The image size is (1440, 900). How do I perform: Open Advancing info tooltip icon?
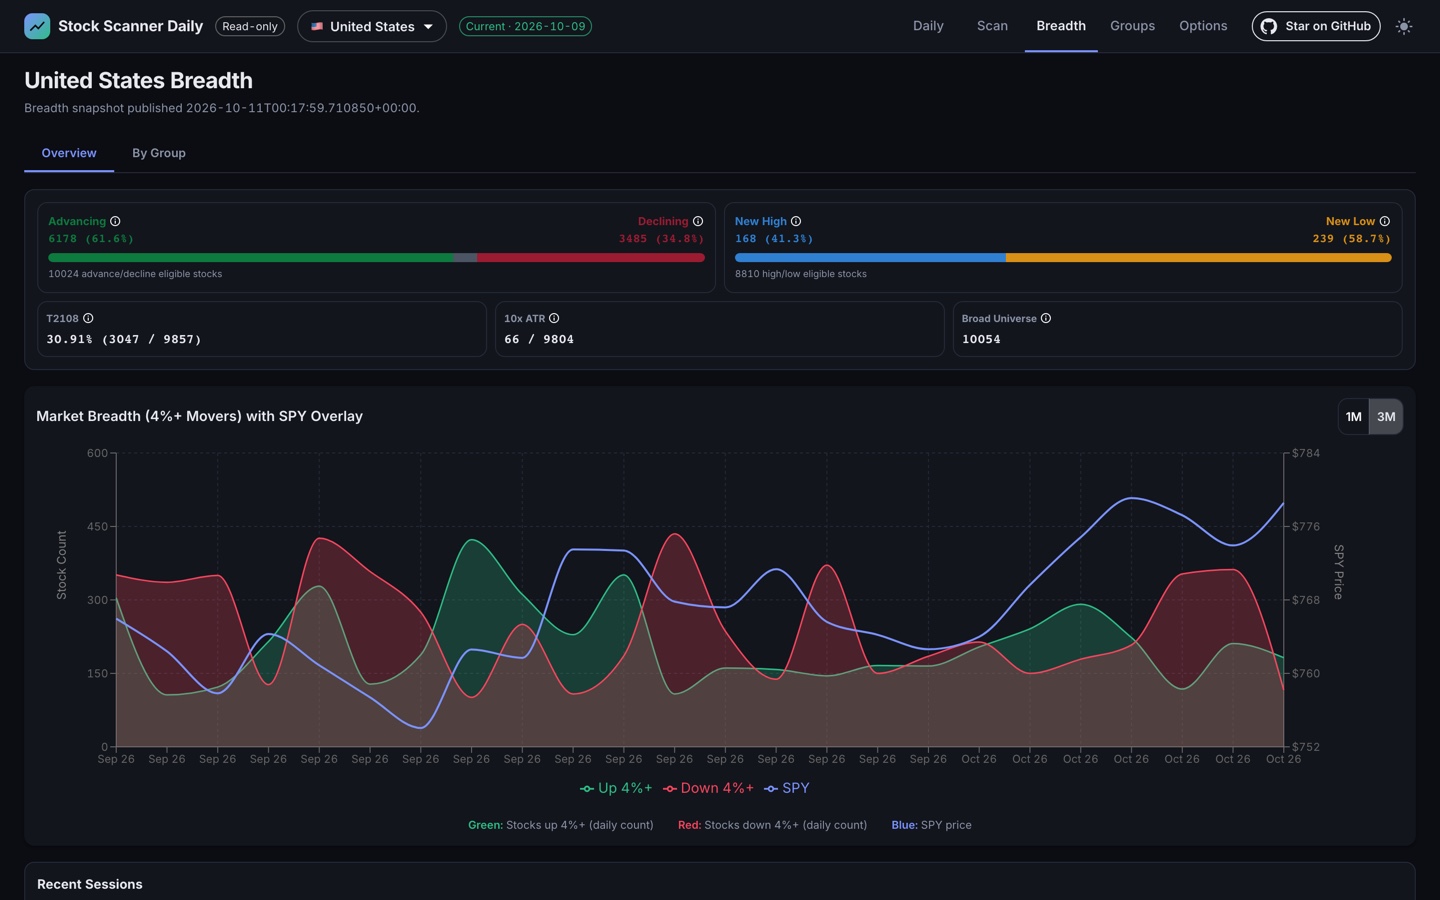coord(115,221)
